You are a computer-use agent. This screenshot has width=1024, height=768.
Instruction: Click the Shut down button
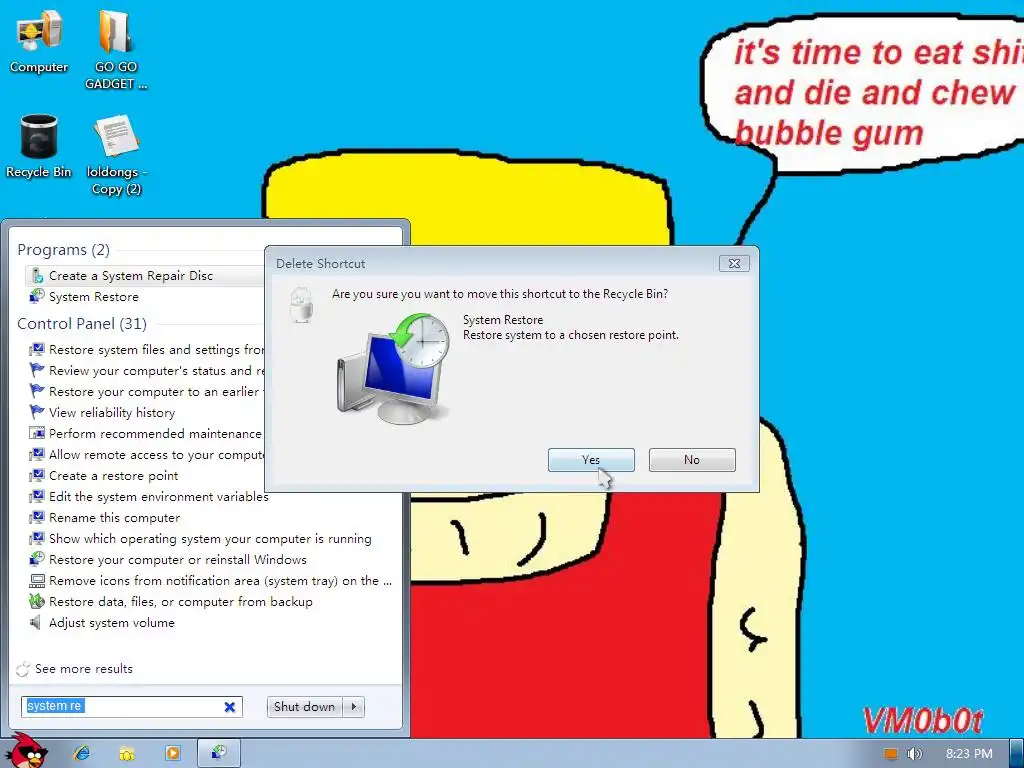304,707
